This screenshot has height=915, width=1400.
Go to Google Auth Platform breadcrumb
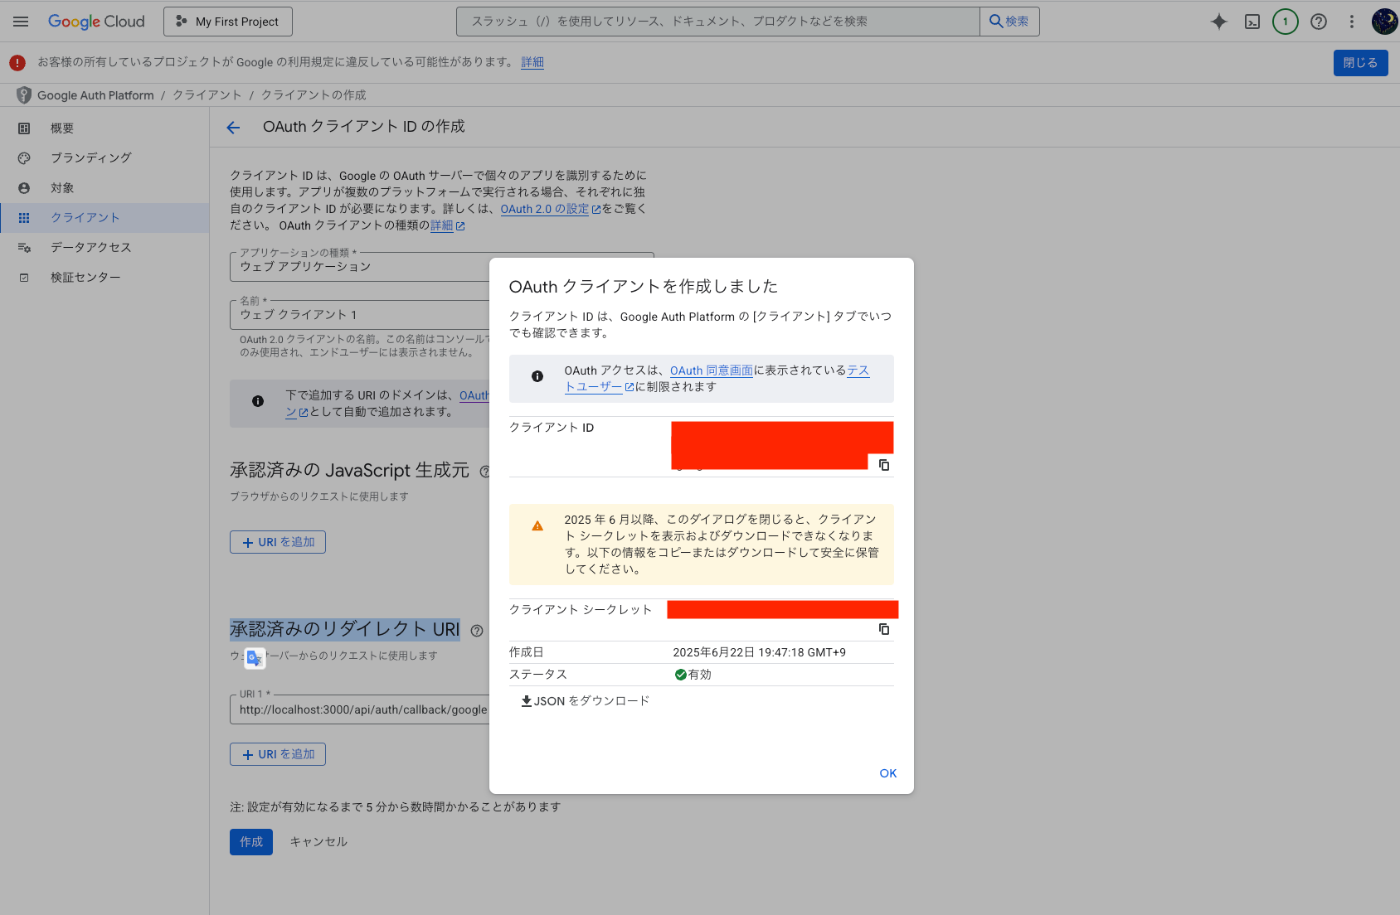point(95,95)
